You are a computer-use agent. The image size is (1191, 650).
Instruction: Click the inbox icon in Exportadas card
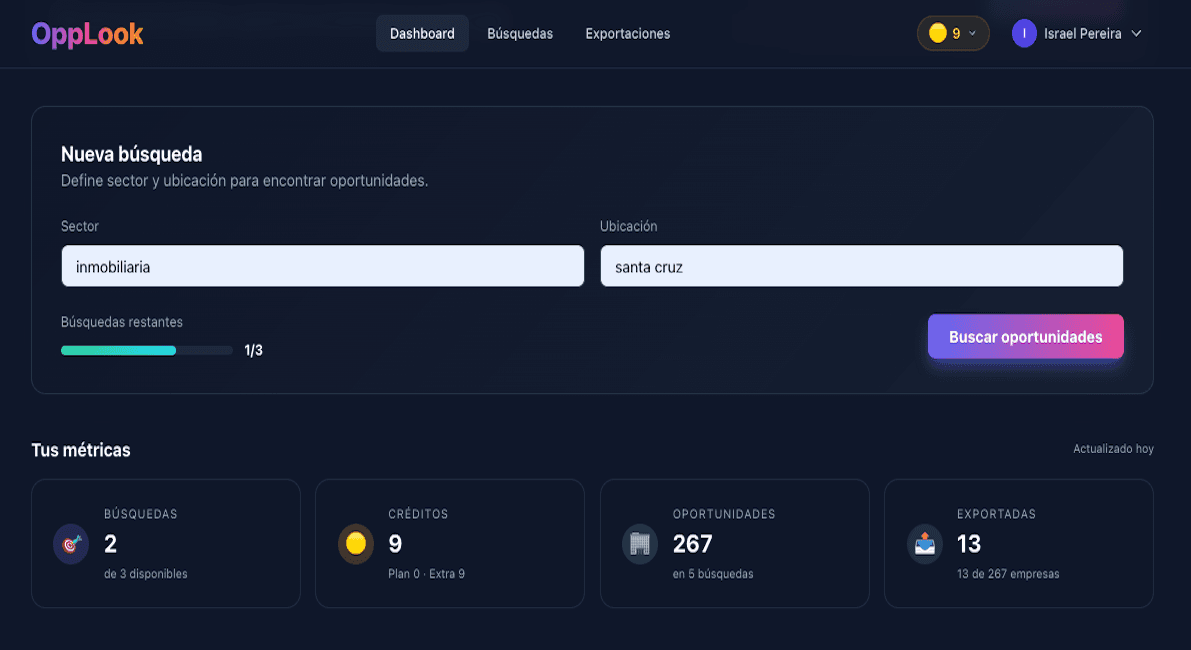pyautogui.click(x=924, y=544)
